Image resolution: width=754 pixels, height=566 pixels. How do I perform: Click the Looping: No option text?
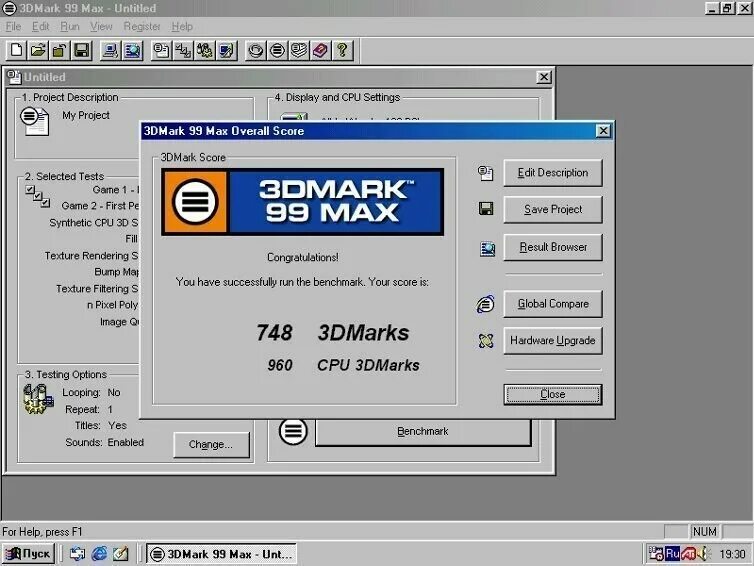(x=91, y=392)
